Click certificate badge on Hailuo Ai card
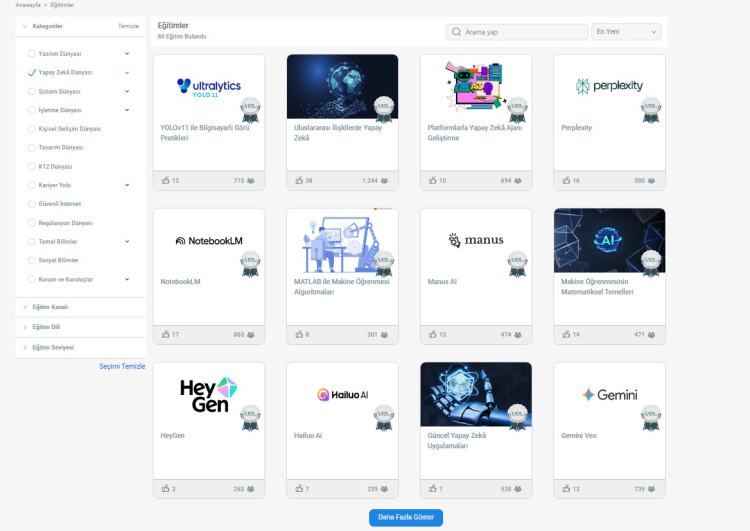Image resolution: width=750 pixels, height=531 pixels. pos(384,418)
